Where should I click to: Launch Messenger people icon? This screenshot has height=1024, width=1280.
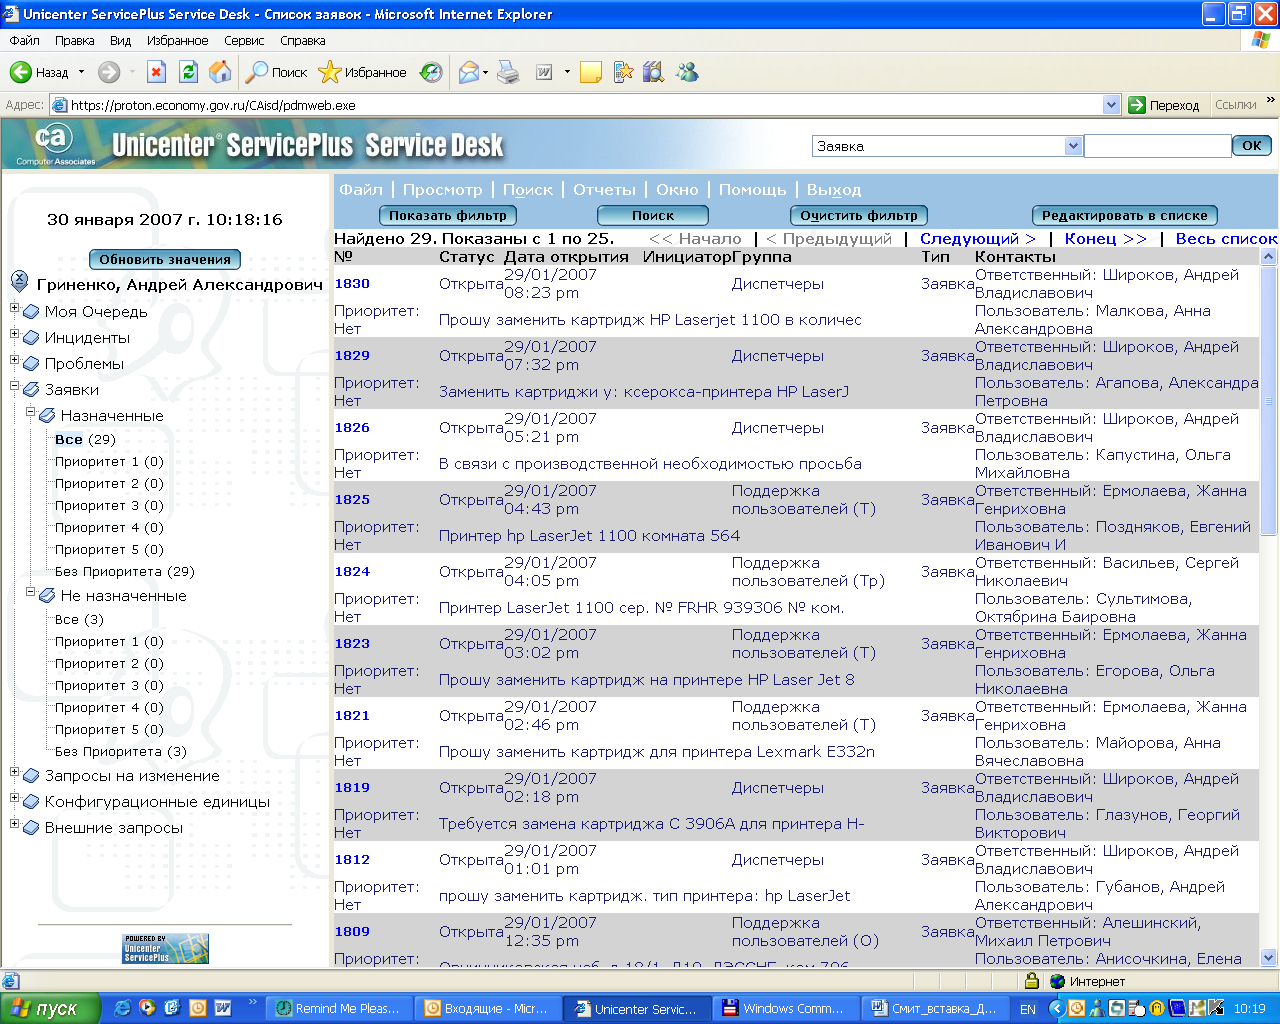click(687, 72)
